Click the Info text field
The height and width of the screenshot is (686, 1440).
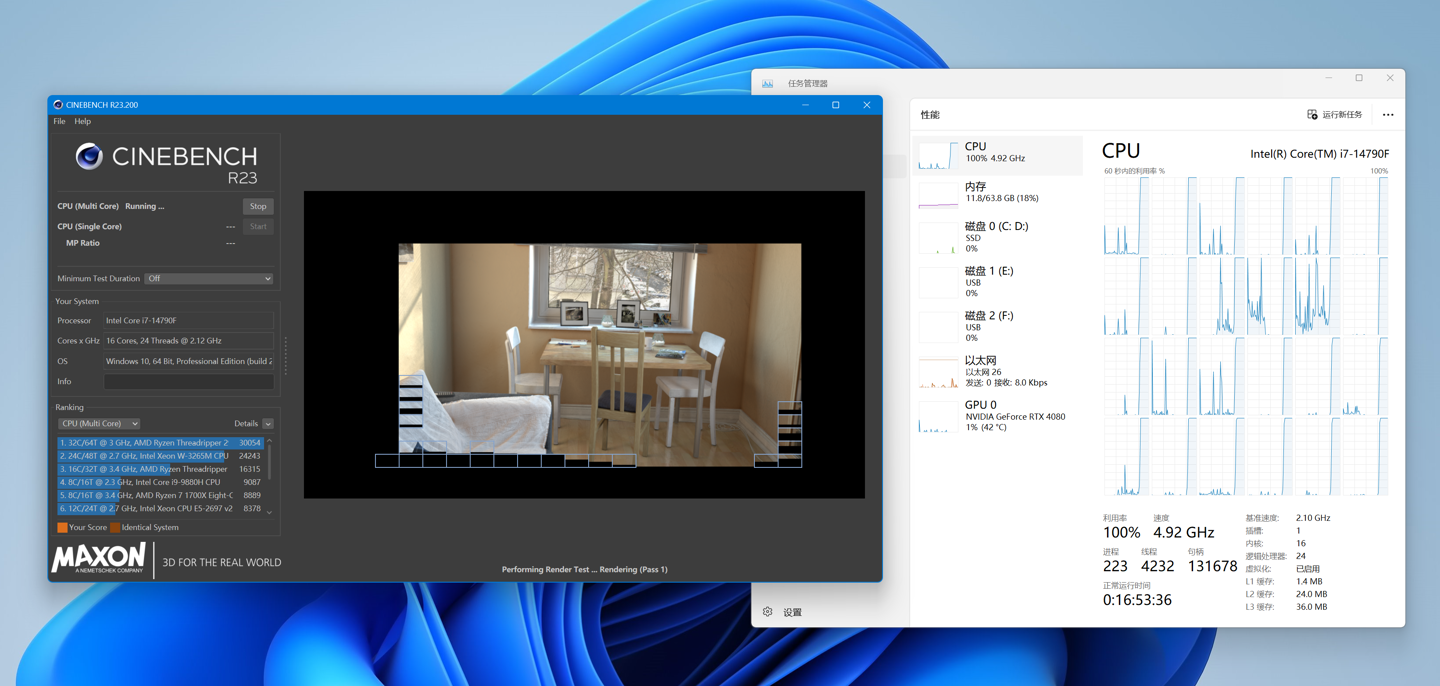tap(188, 382)
